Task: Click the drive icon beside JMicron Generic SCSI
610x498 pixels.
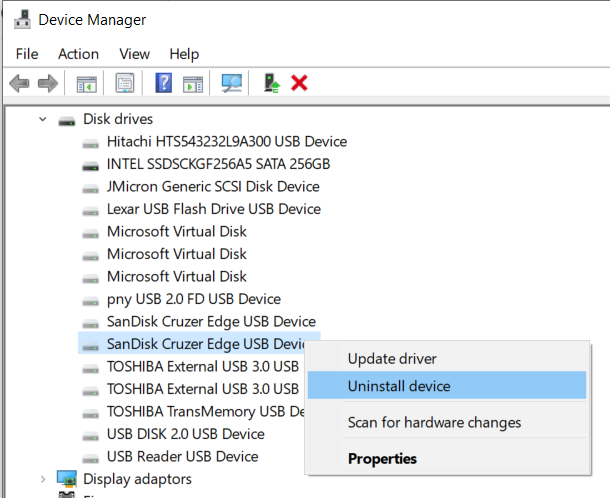Action: coord(91,188)
